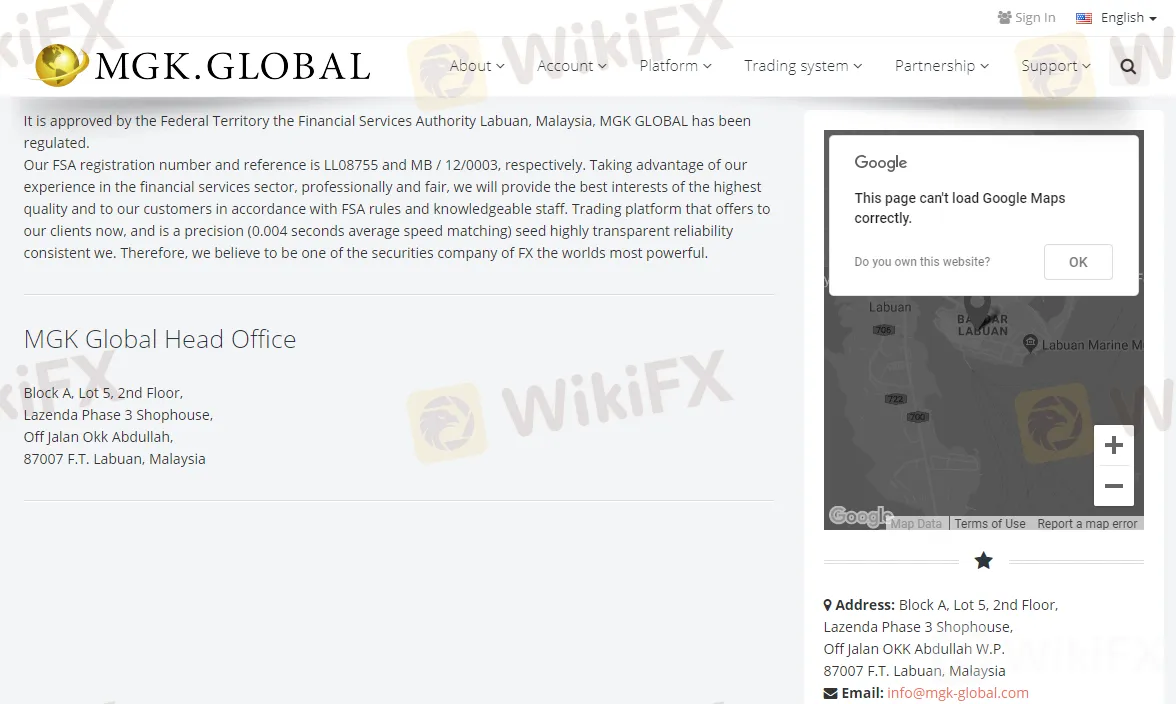This screenshot has height=704, width=1176.
Task: Expand the About menu
Action: pyautogui.click(x=476, y=66)
